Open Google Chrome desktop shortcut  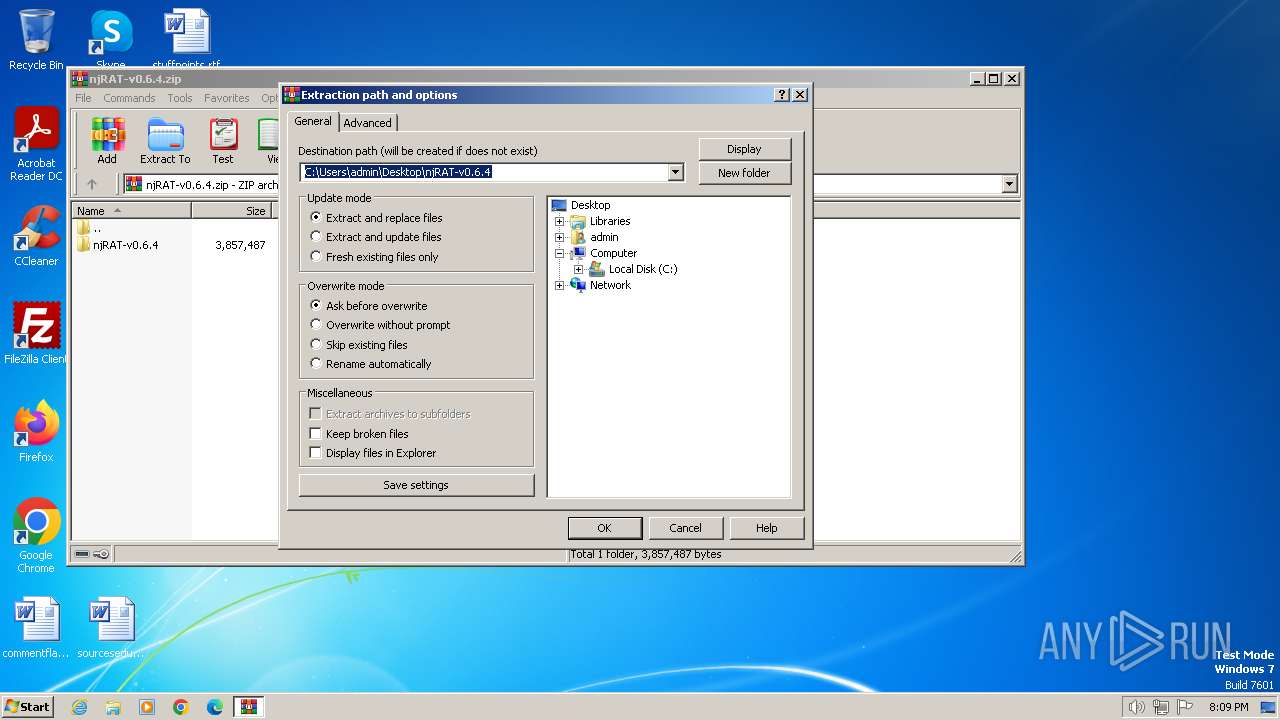tap(36, 536)
